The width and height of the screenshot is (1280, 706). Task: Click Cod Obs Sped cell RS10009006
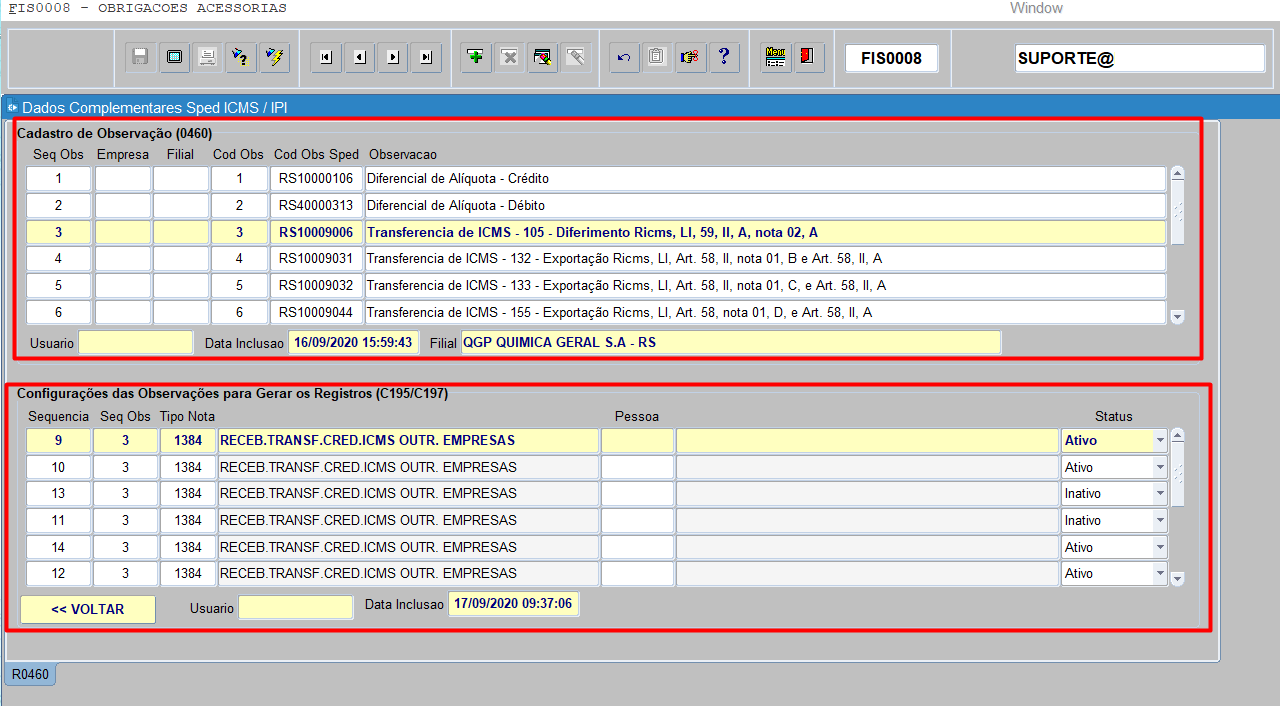pyautogui.click(x=316, y=232)
